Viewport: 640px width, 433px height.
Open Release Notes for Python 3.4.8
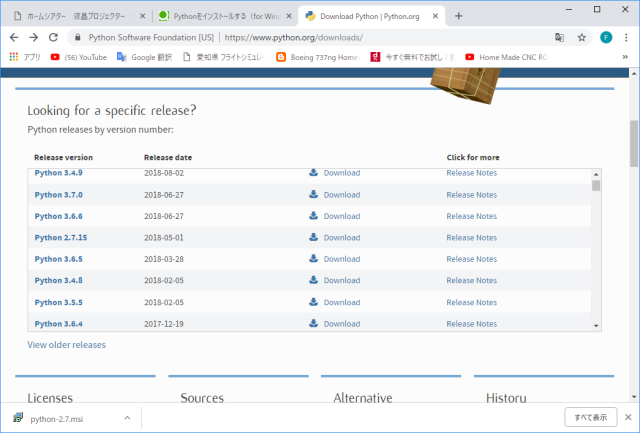(471, 280)
